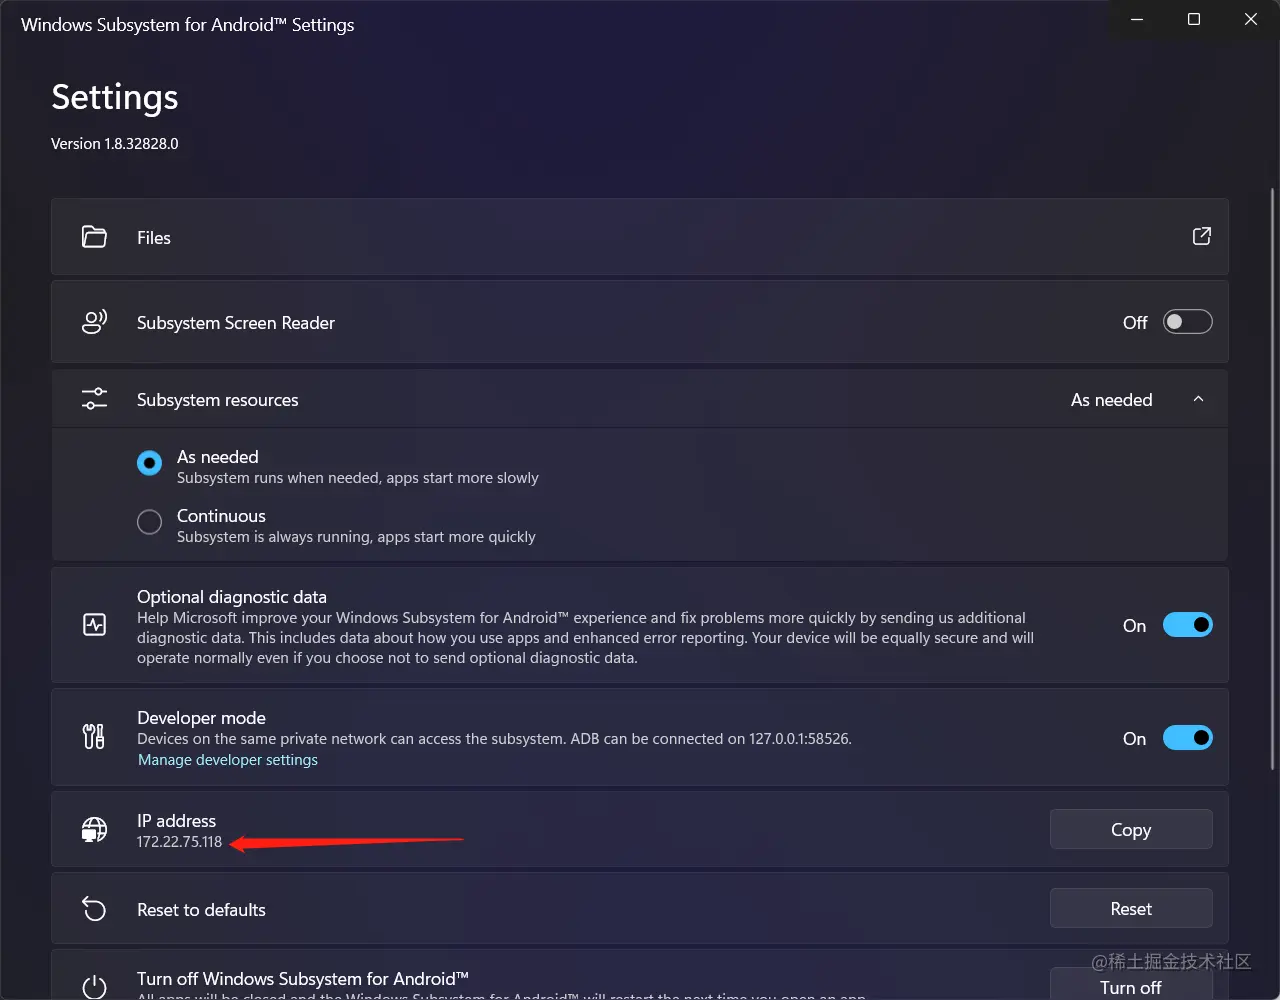Click the Subsystem resources sliders icon

coord(94,399)
